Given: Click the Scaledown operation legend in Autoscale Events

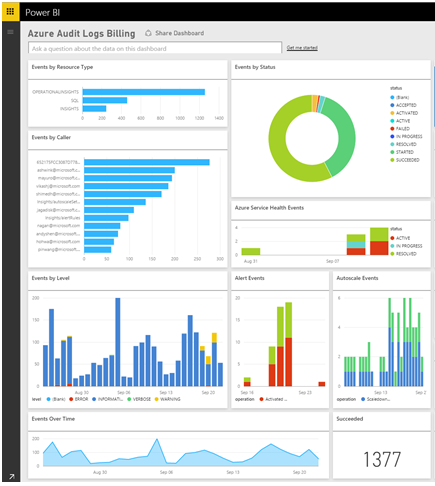Looking at the screenshot, I should 375,399.
